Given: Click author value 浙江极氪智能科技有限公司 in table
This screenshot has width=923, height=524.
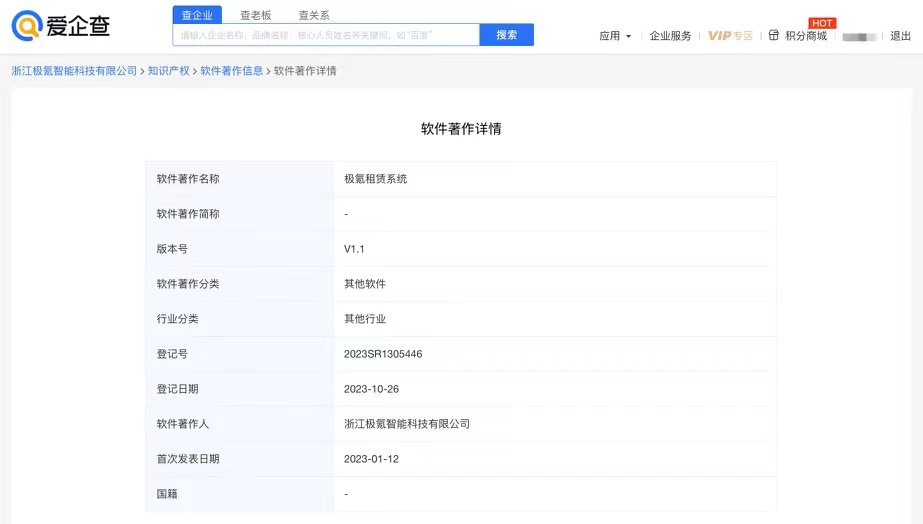Looking at the screenshot, I should [x=407, y=424].
